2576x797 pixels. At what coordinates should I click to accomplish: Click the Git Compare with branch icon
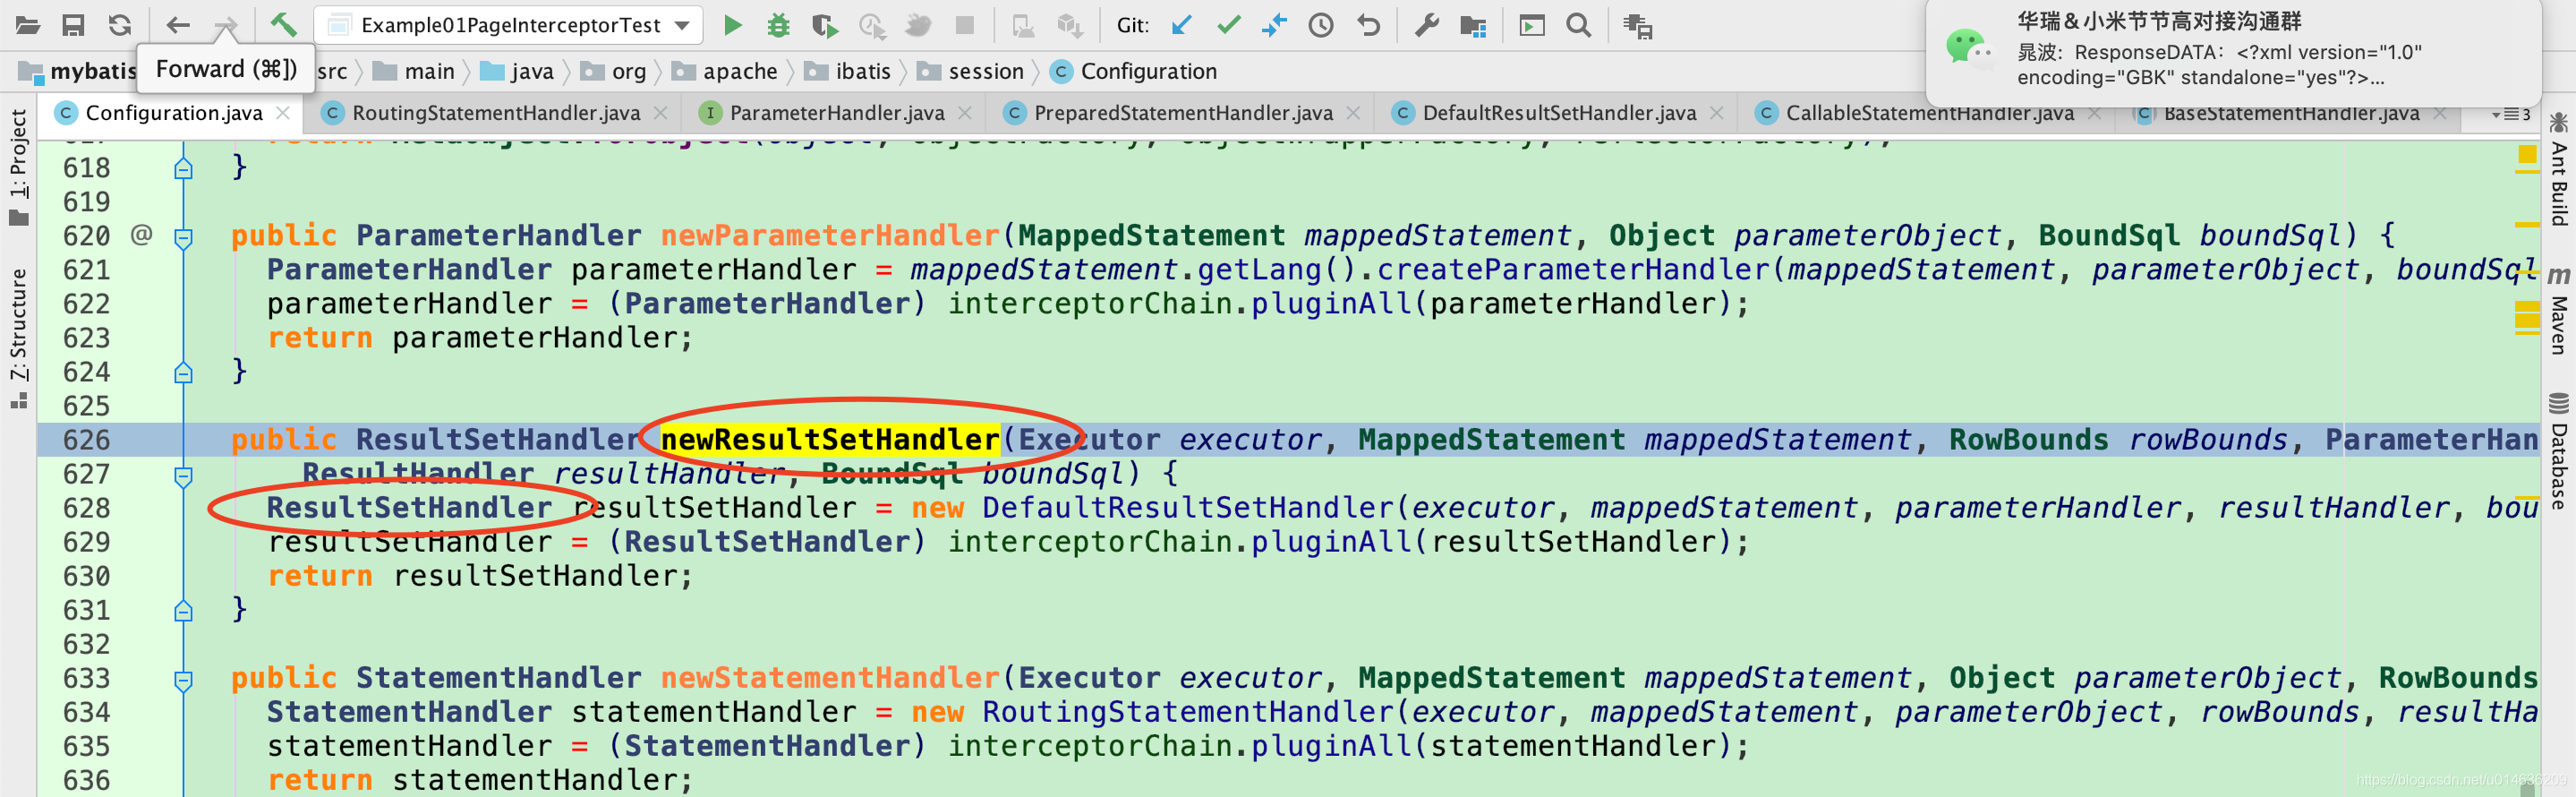pyautogui.click(x=1274, y=25)
